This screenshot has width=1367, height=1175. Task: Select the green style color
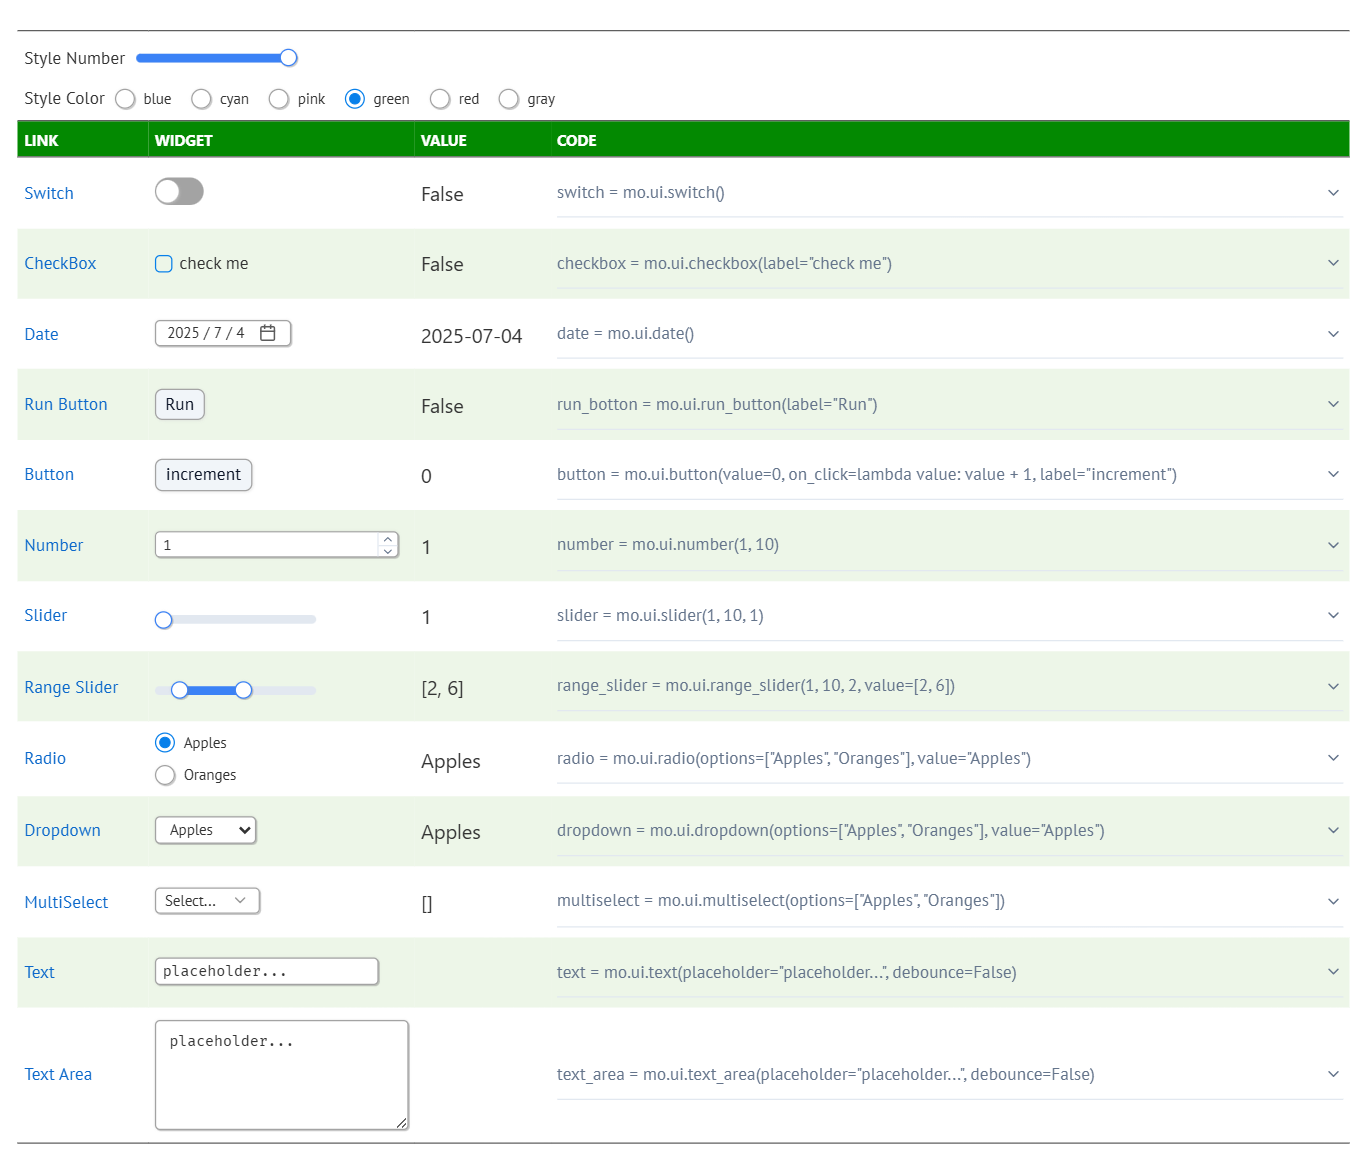click(355, 99)
